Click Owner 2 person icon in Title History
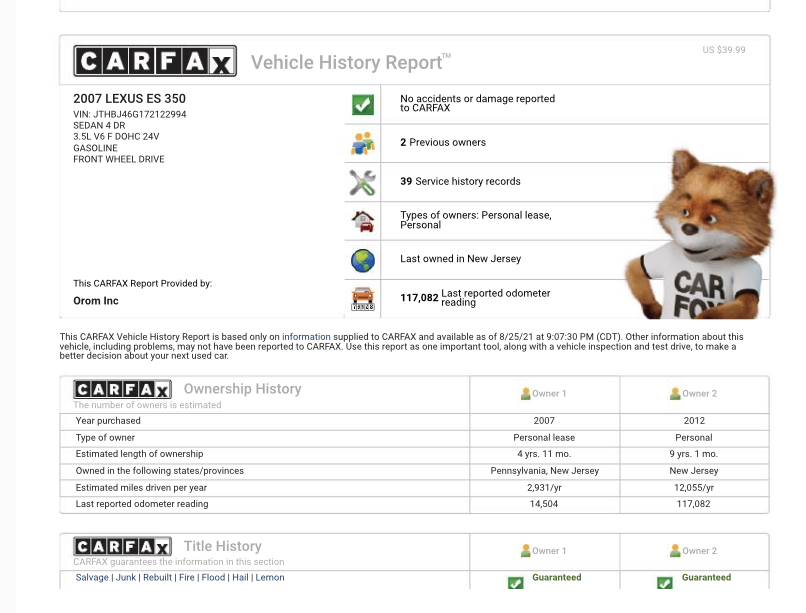Viewport: 806px width, 613px height. 675,551
